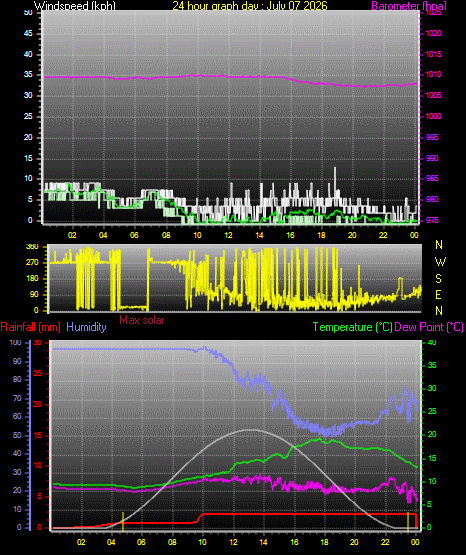Select the "Barometer (hpa)" axis title
Viewport: 466px width, 555px height.
[409, 6]
